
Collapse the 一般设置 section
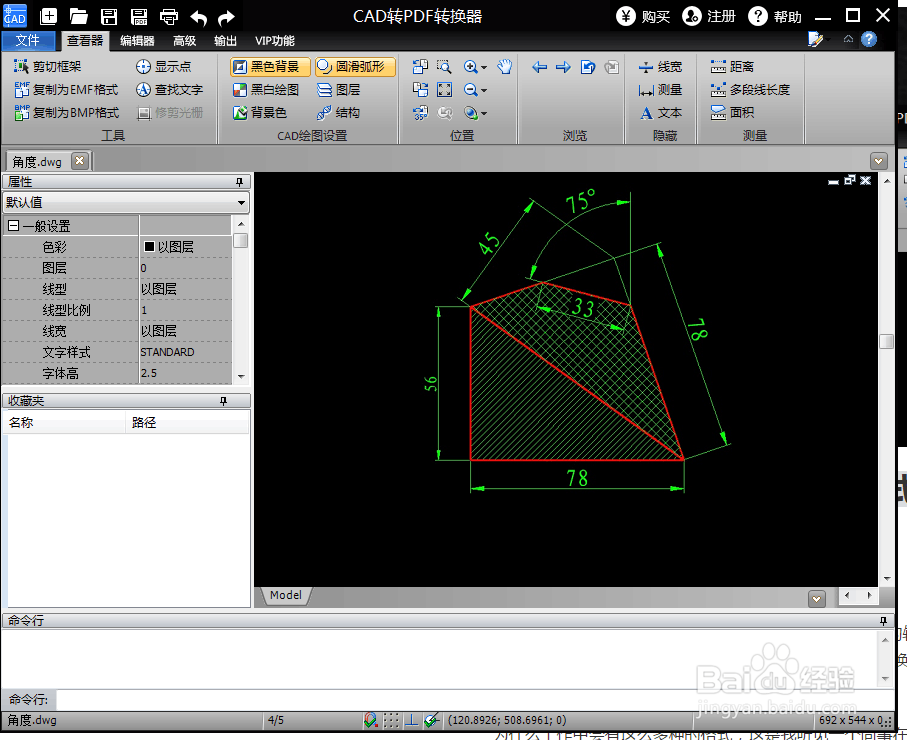[14, 226]
